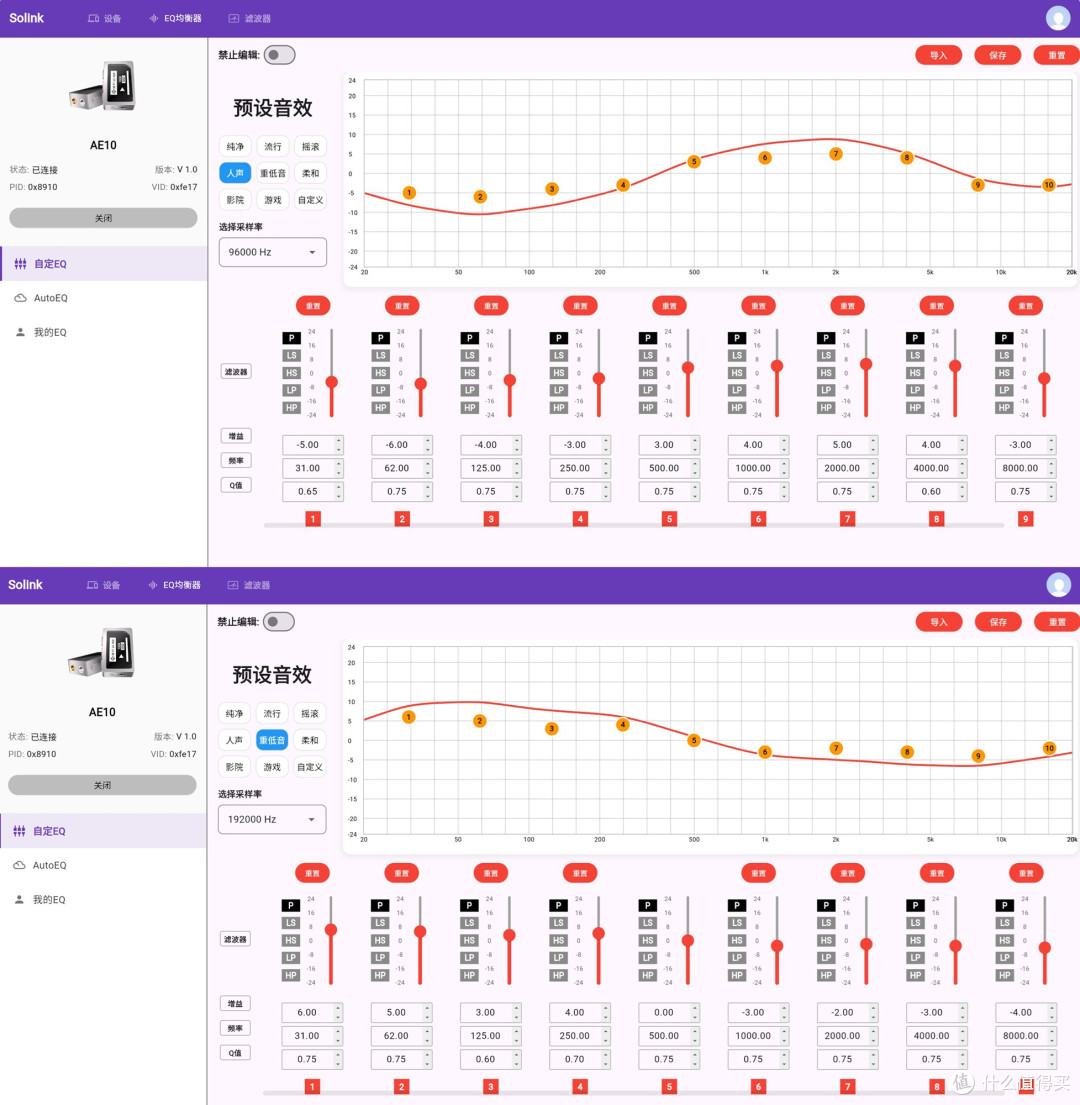Click band 5 gain slider in lower screen
Screen dimensions: 1080x1105
pyautogui.click(x=688, y=940)
